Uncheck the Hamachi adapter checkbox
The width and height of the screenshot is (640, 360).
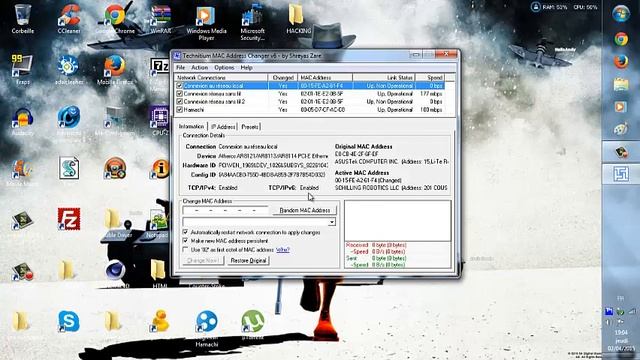pyautogui.click(x=179, y=109)
